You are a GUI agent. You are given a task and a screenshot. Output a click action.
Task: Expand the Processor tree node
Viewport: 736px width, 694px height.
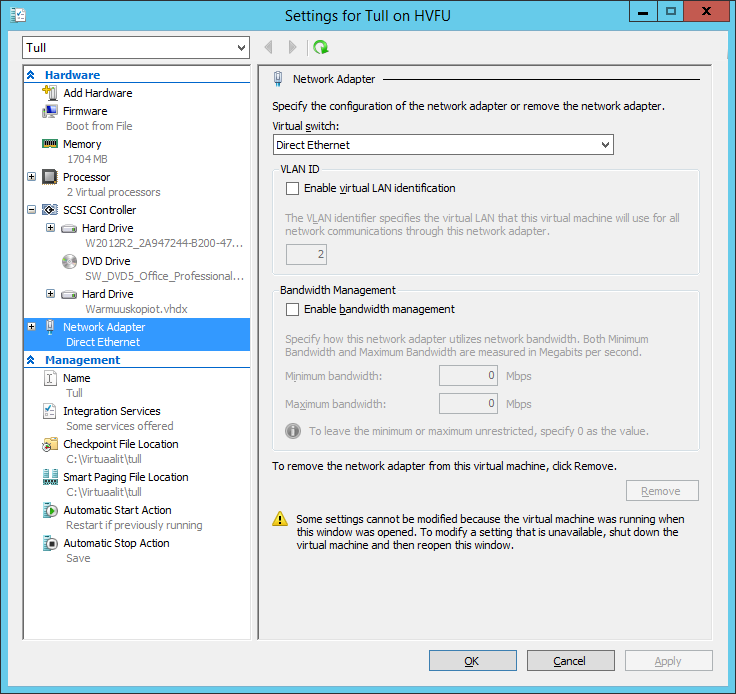[x=32, y=177]
